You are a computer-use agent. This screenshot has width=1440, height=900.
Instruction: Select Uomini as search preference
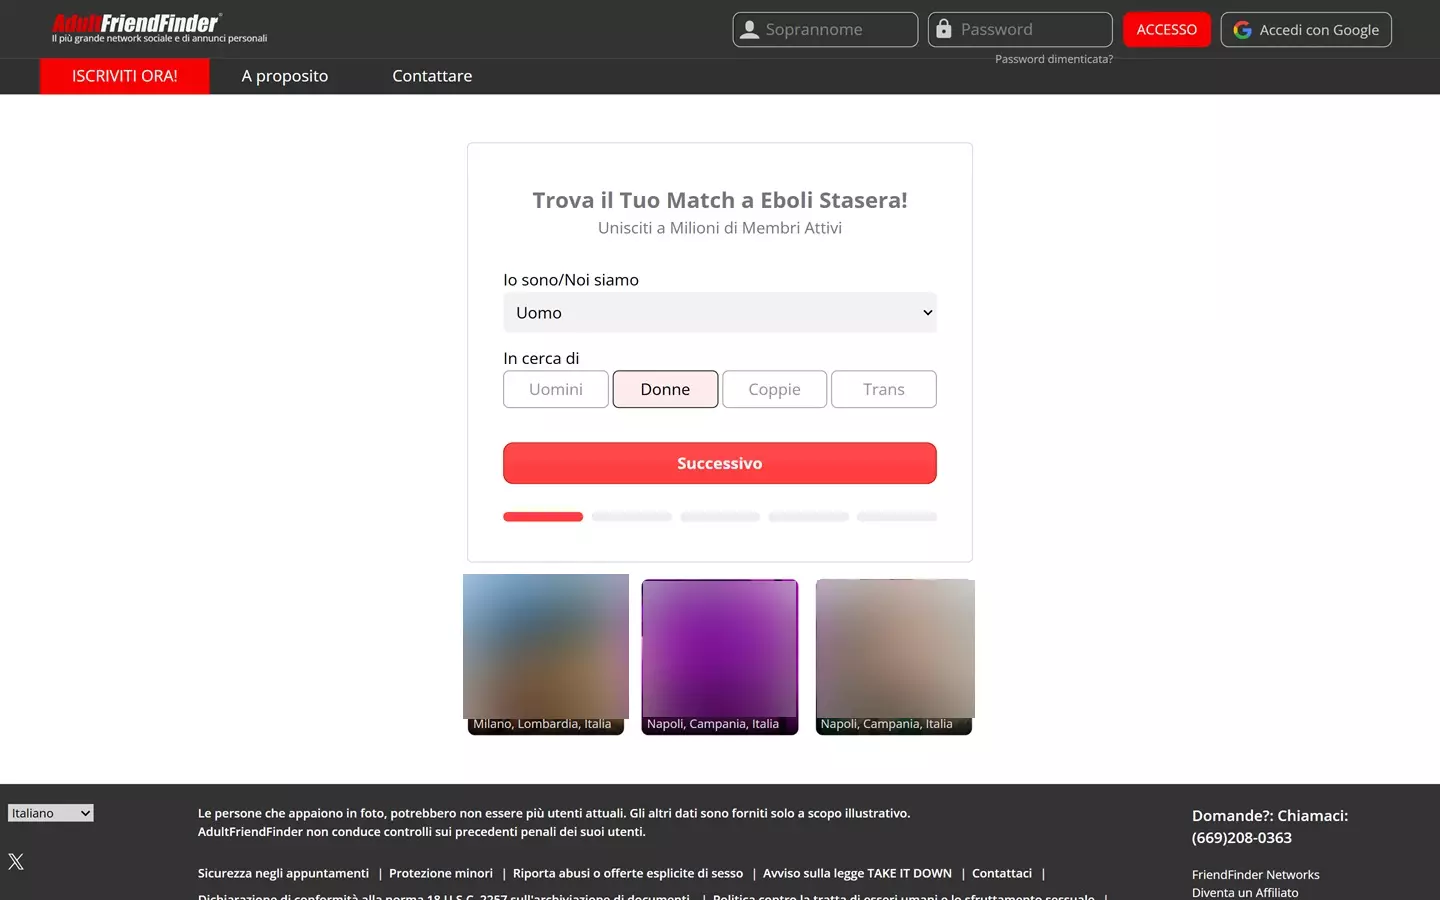(x=556, y=389)
